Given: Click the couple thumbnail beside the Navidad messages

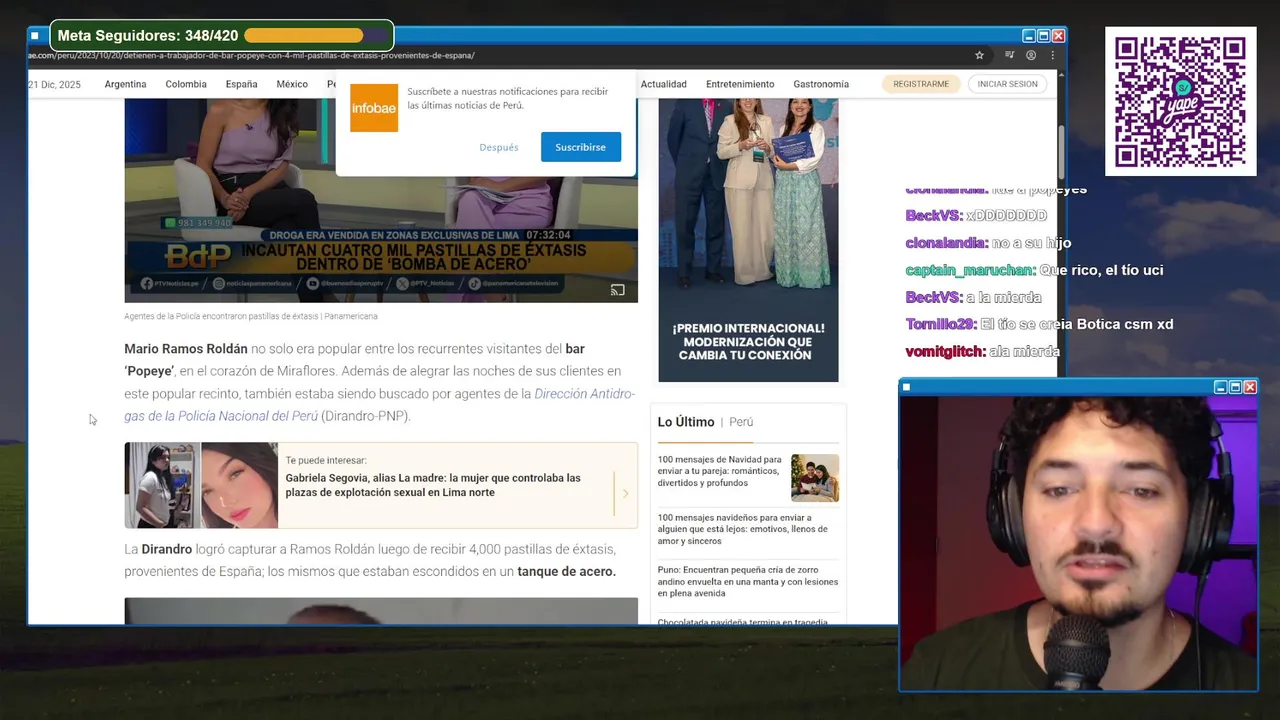Looking at the screenshot, I should pyautogui.click(x=815, y=478).
